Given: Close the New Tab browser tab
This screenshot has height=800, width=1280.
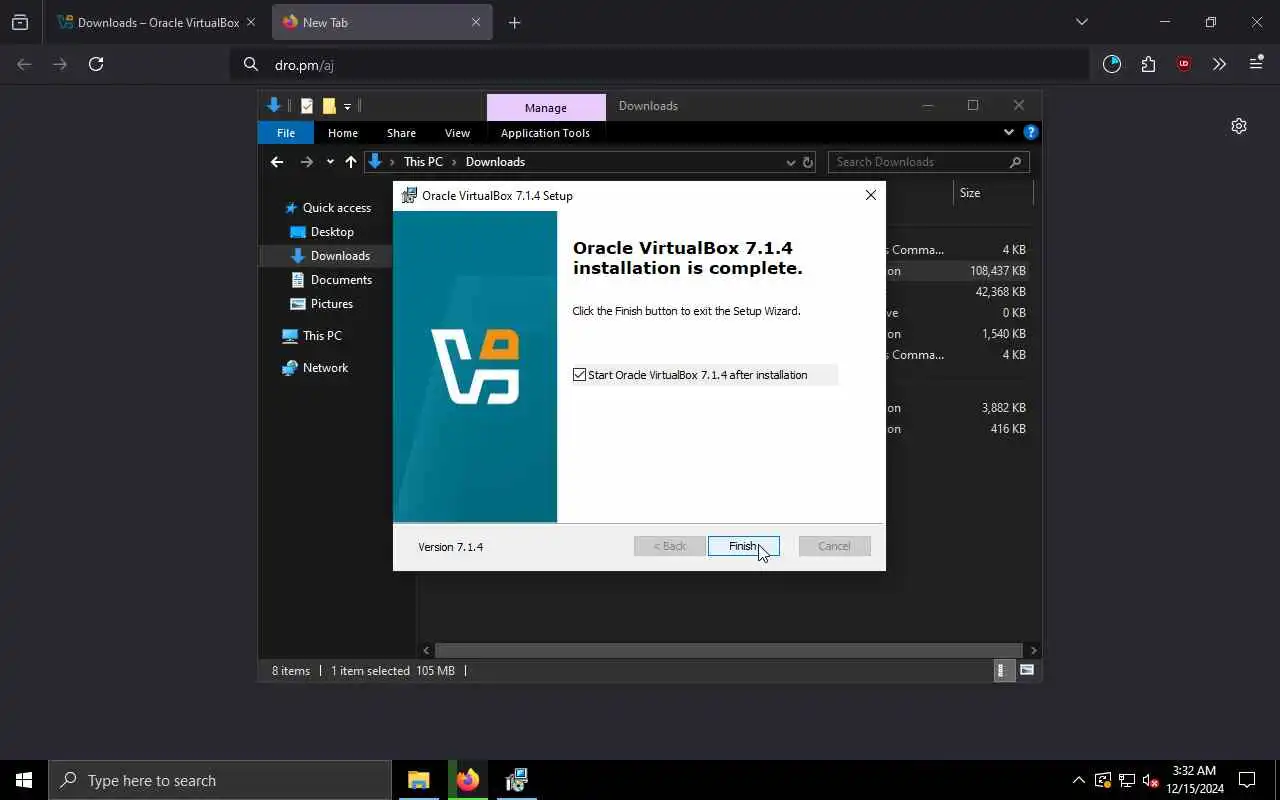Looking at the screenshot, I should (x=476, y=22).
